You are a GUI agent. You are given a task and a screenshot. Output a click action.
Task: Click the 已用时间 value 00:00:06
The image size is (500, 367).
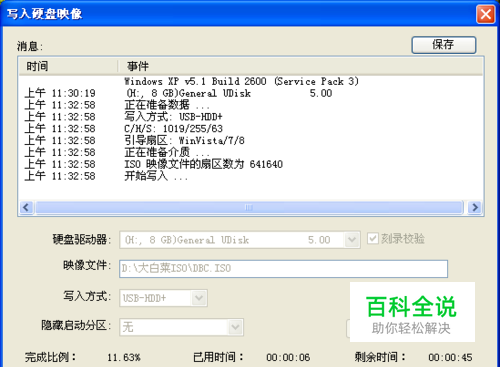(x=288, y=358)
